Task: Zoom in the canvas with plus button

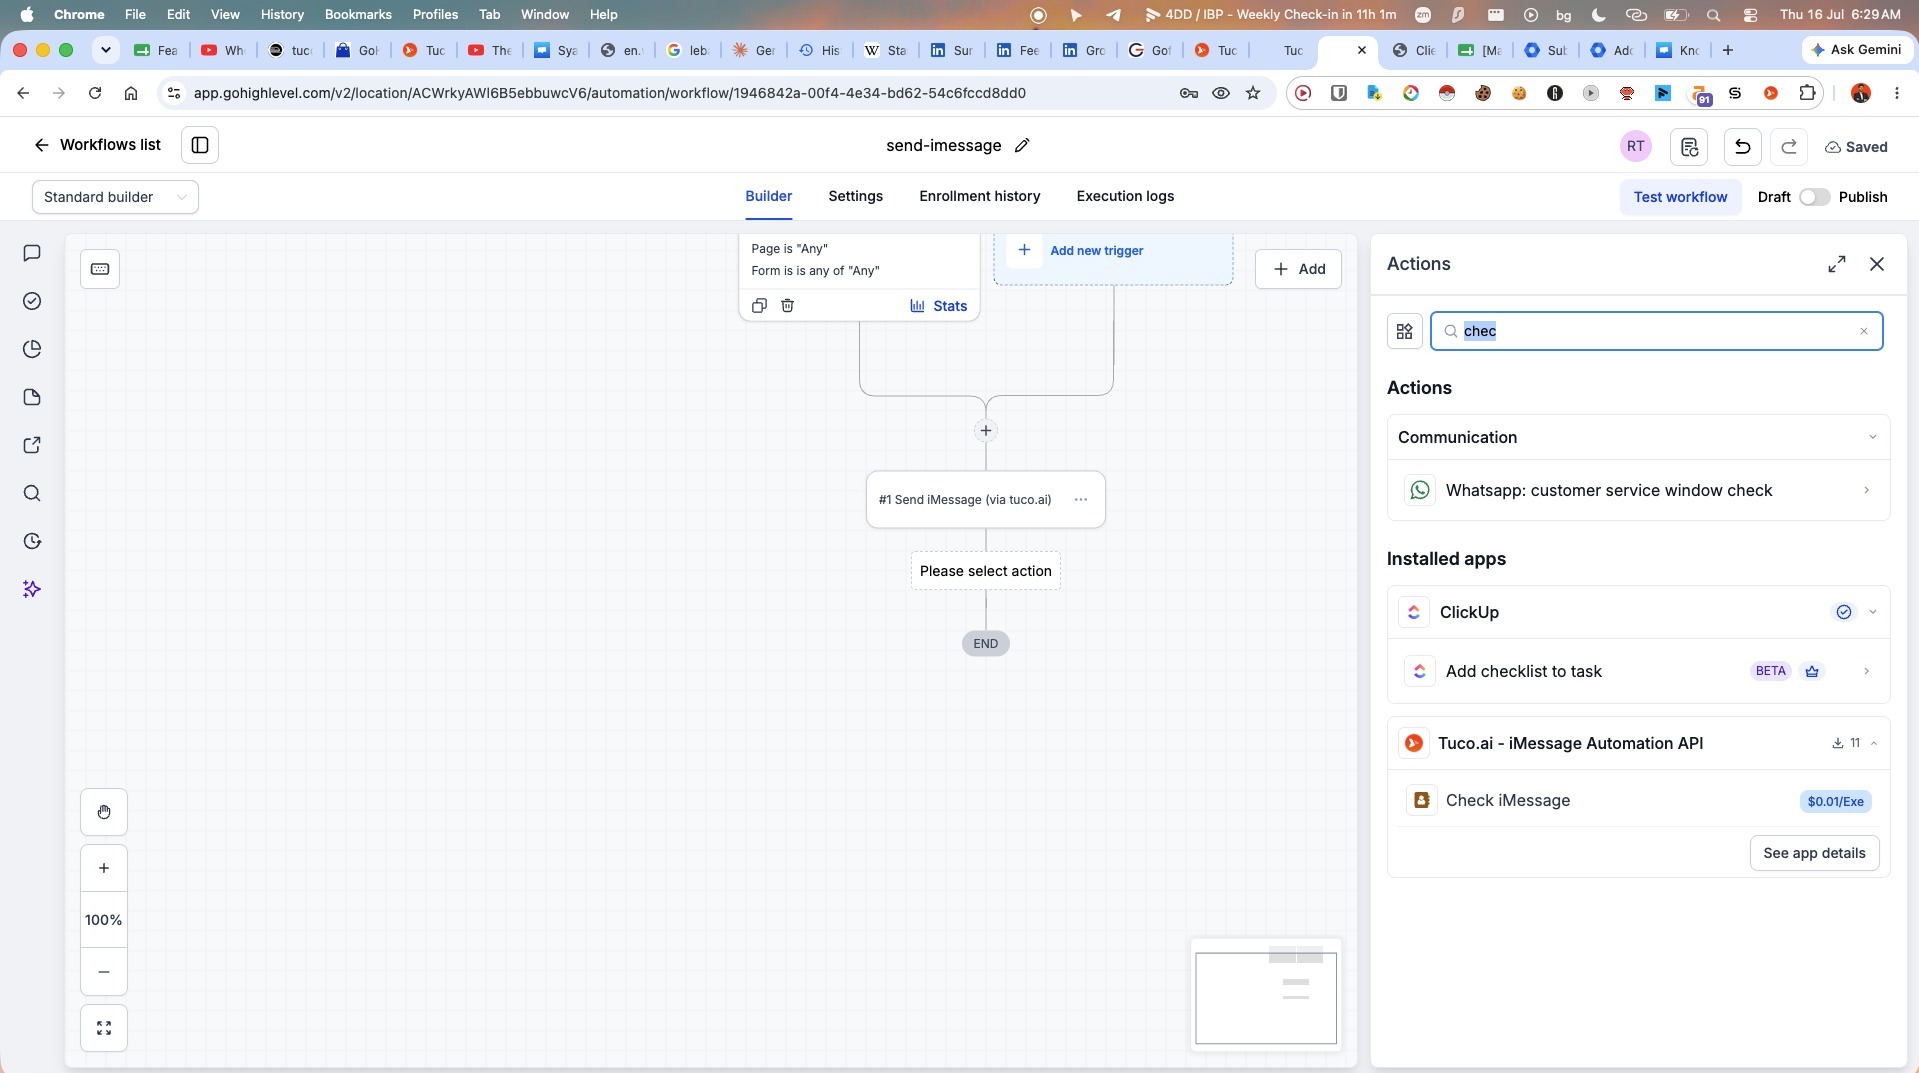Action: pos(104,868)
